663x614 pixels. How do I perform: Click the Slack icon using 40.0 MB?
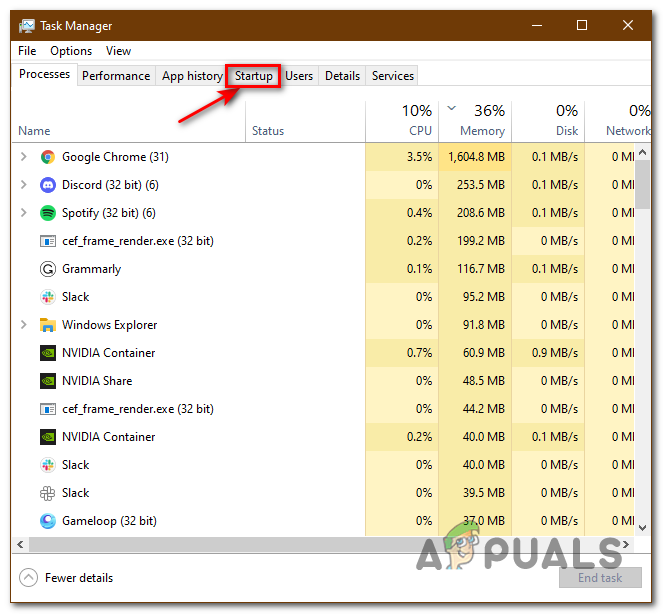(x=48, y=465)
